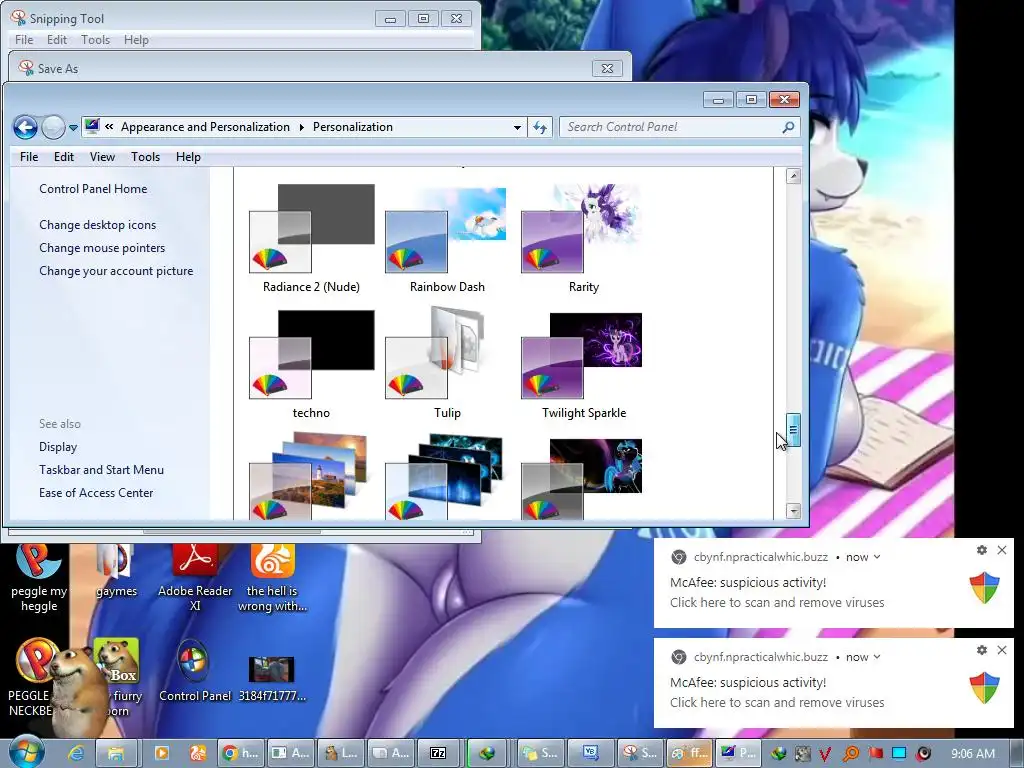Switch to Chrome taskbar button
The image size is (1024, 768).
pos(240,753)
